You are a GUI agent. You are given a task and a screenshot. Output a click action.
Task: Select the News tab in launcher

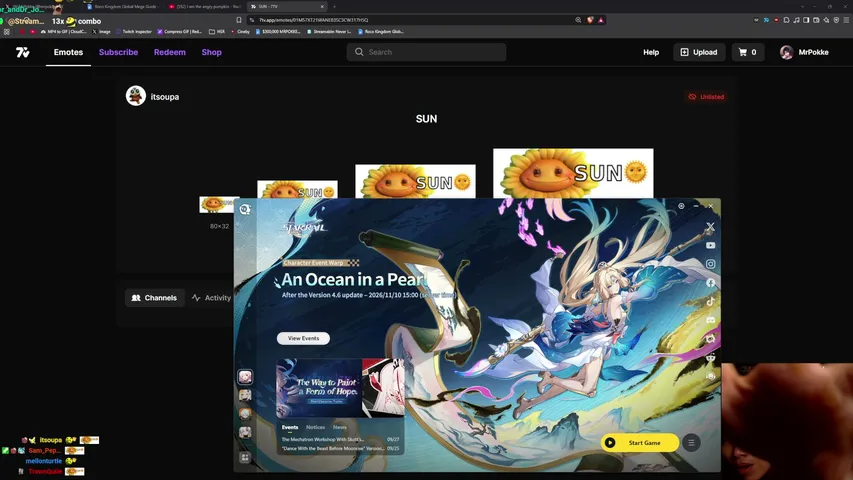point(339,427)
